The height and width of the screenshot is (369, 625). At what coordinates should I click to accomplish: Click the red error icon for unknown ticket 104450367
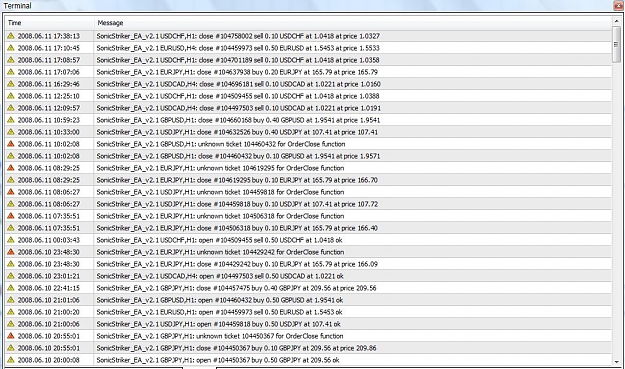(x=11, y=336)
